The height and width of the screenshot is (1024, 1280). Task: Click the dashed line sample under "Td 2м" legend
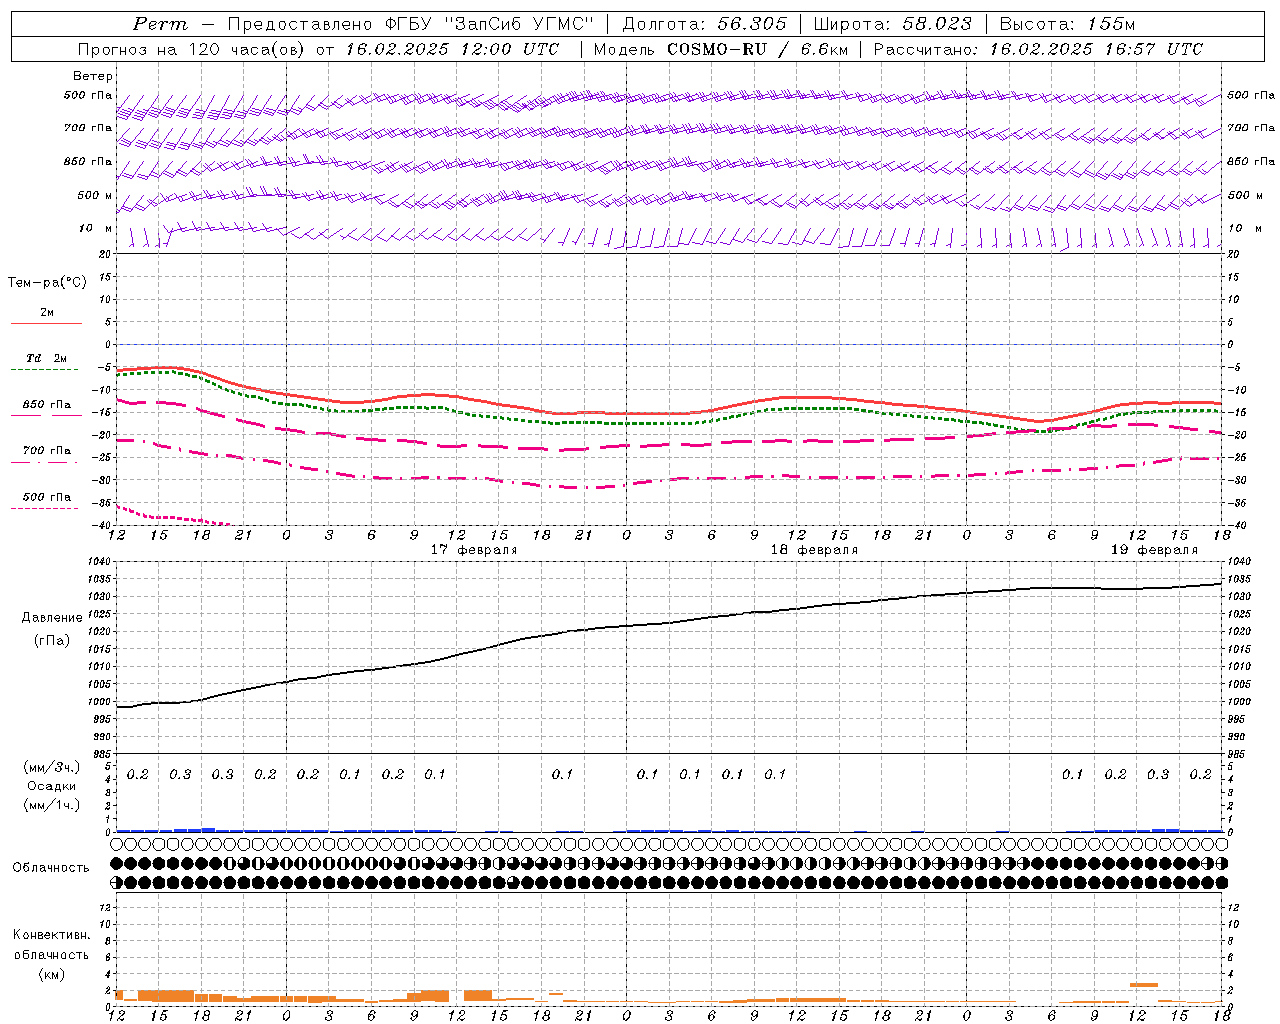point(46,370)
